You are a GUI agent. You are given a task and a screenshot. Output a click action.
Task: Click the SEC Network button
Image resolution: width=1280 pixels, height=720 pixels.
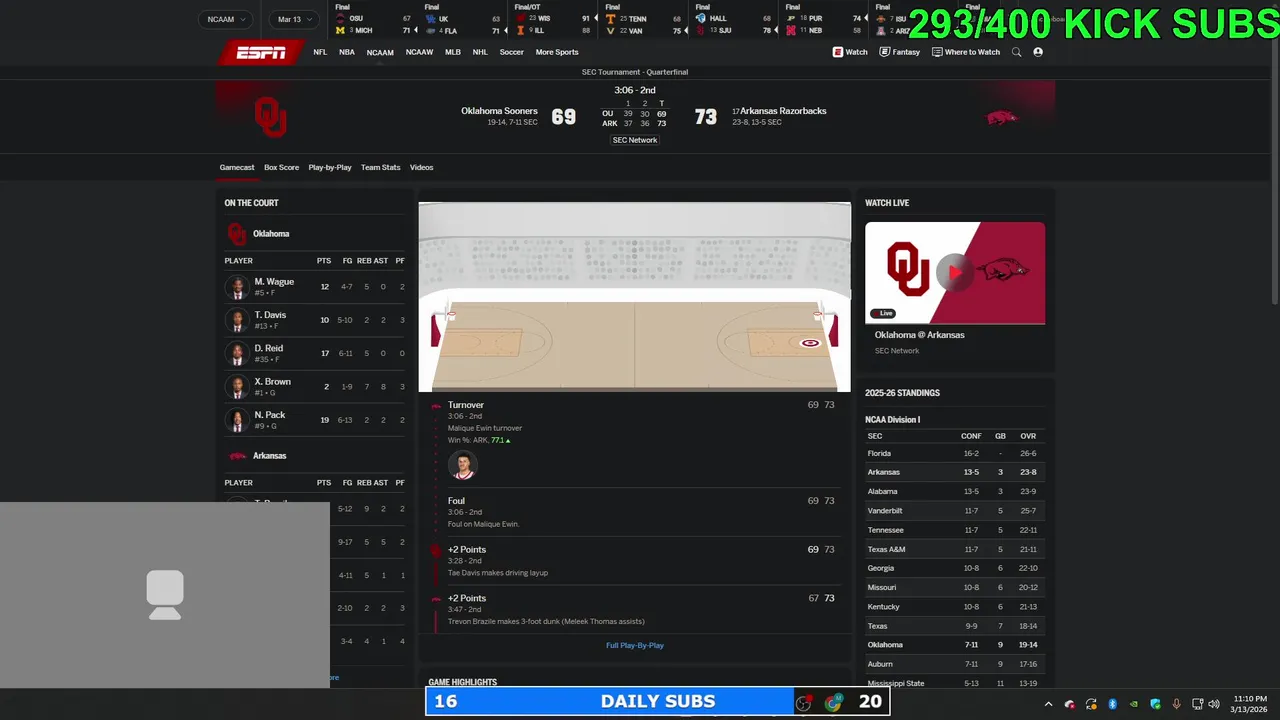(635, 140)
